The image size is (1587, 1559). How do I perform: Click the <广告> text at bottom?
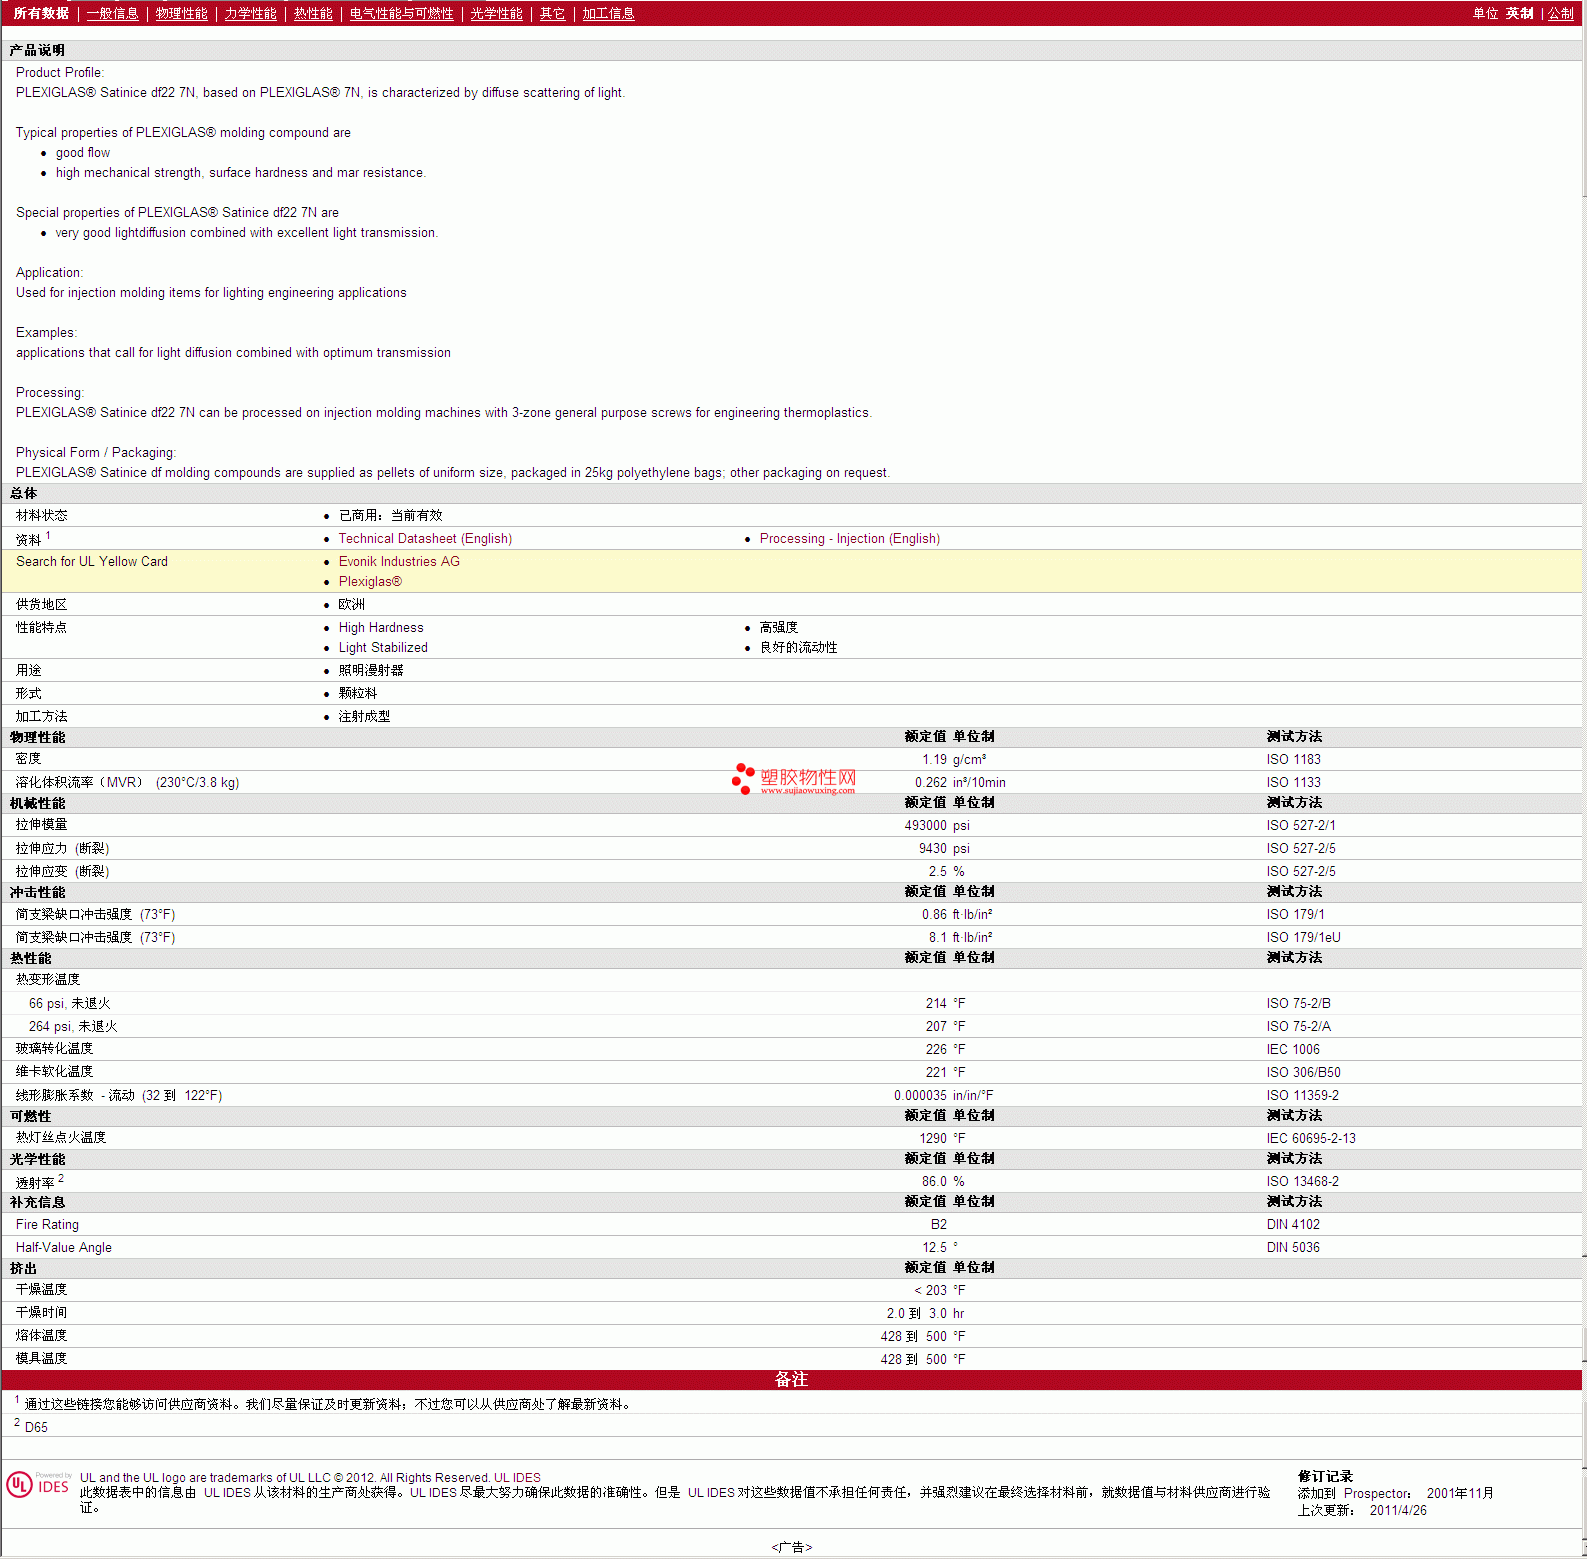(x=792, y=1548)
